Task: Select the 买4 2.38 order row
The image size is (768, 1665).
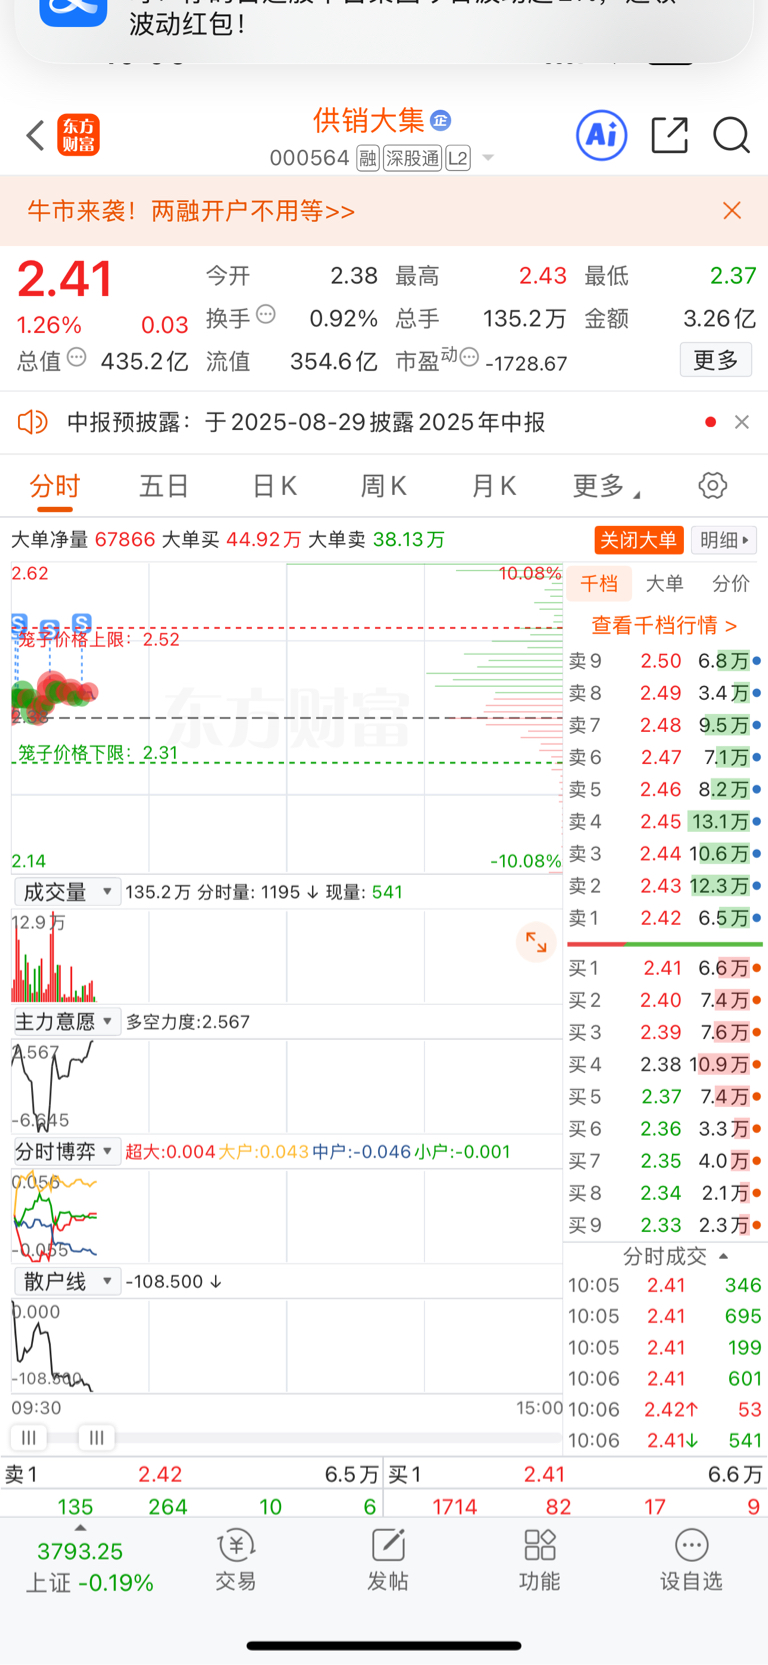Action: pos(664,1065)
